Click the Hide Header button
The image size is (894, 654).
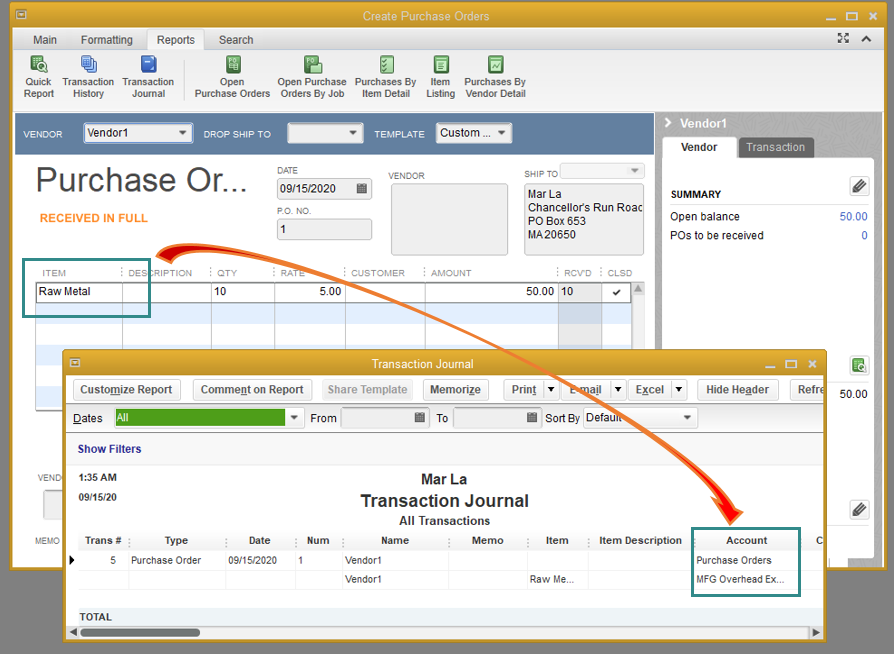737,389
